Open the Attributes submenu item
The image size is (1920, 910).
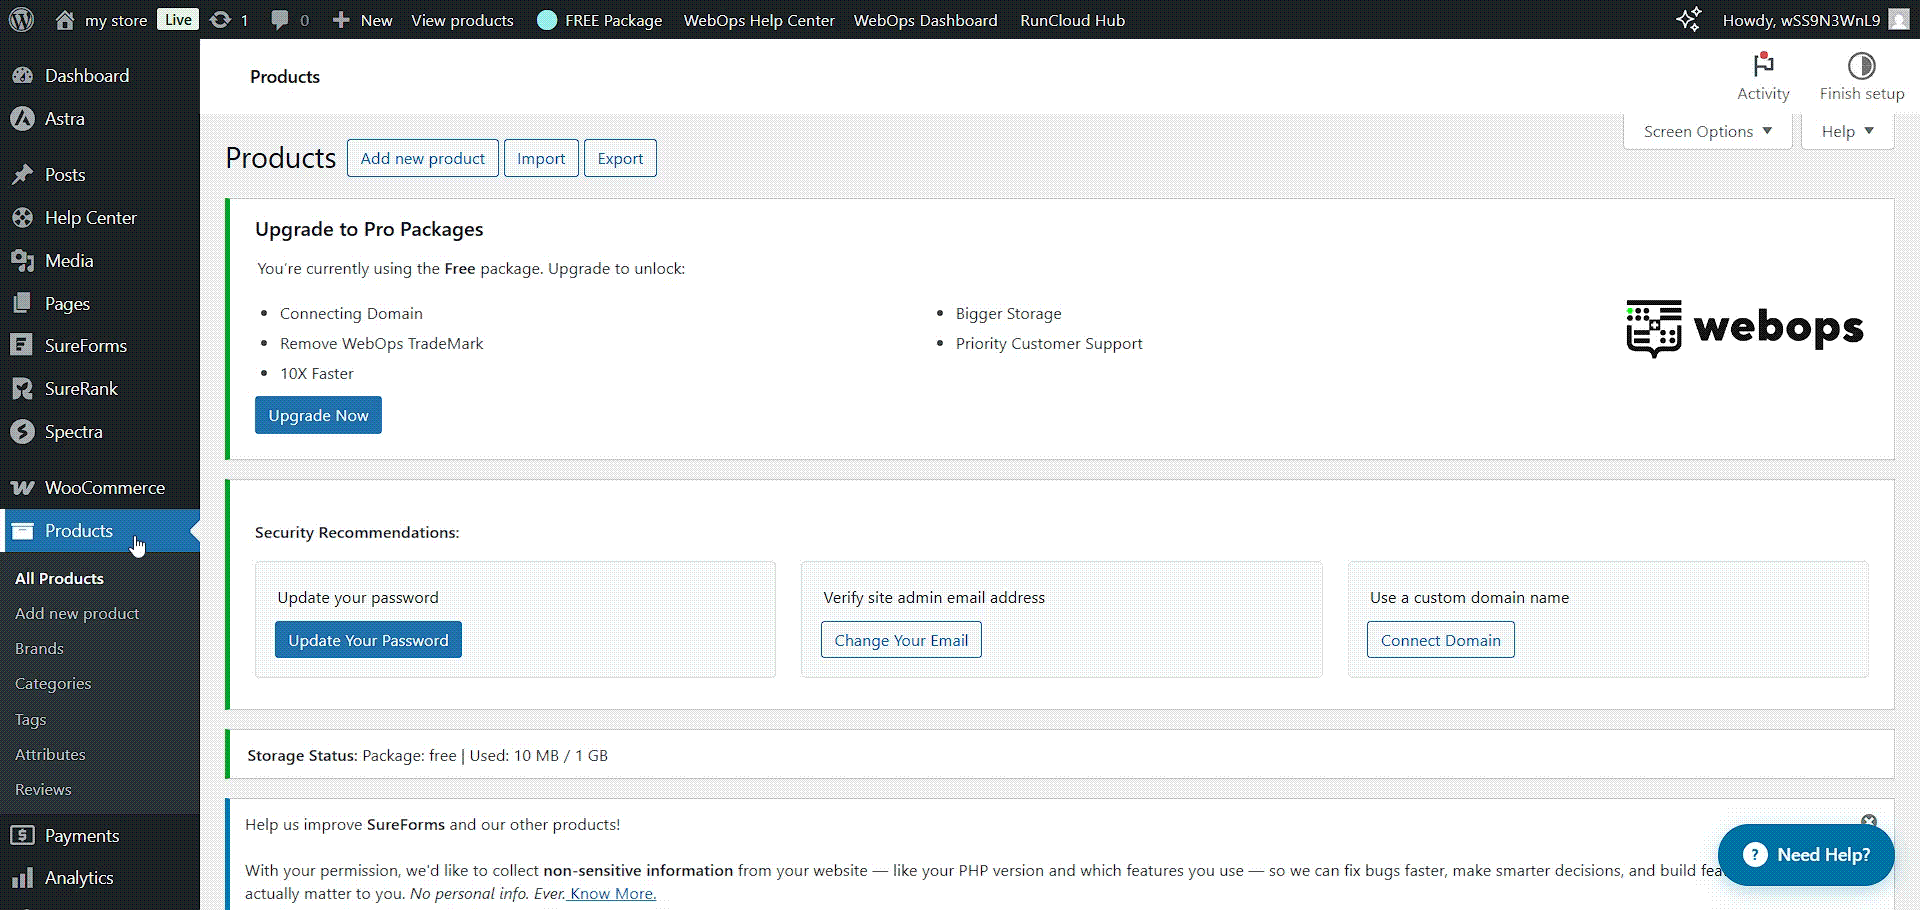(x=50, y=755)
